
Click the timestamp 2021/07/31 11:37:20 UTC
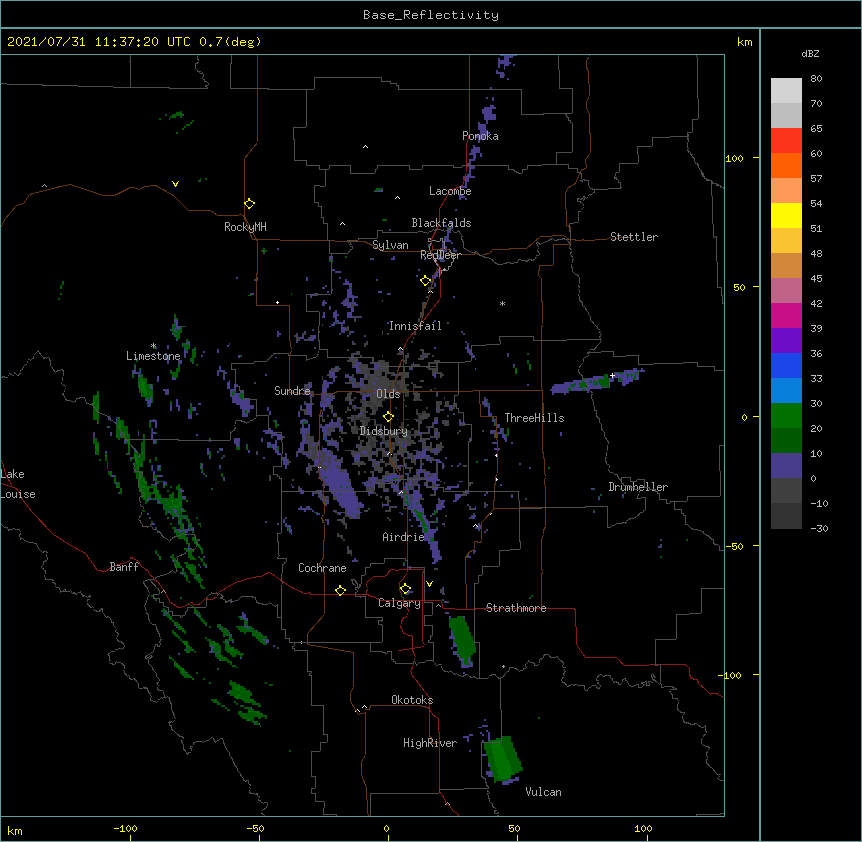tap(99, 42)
